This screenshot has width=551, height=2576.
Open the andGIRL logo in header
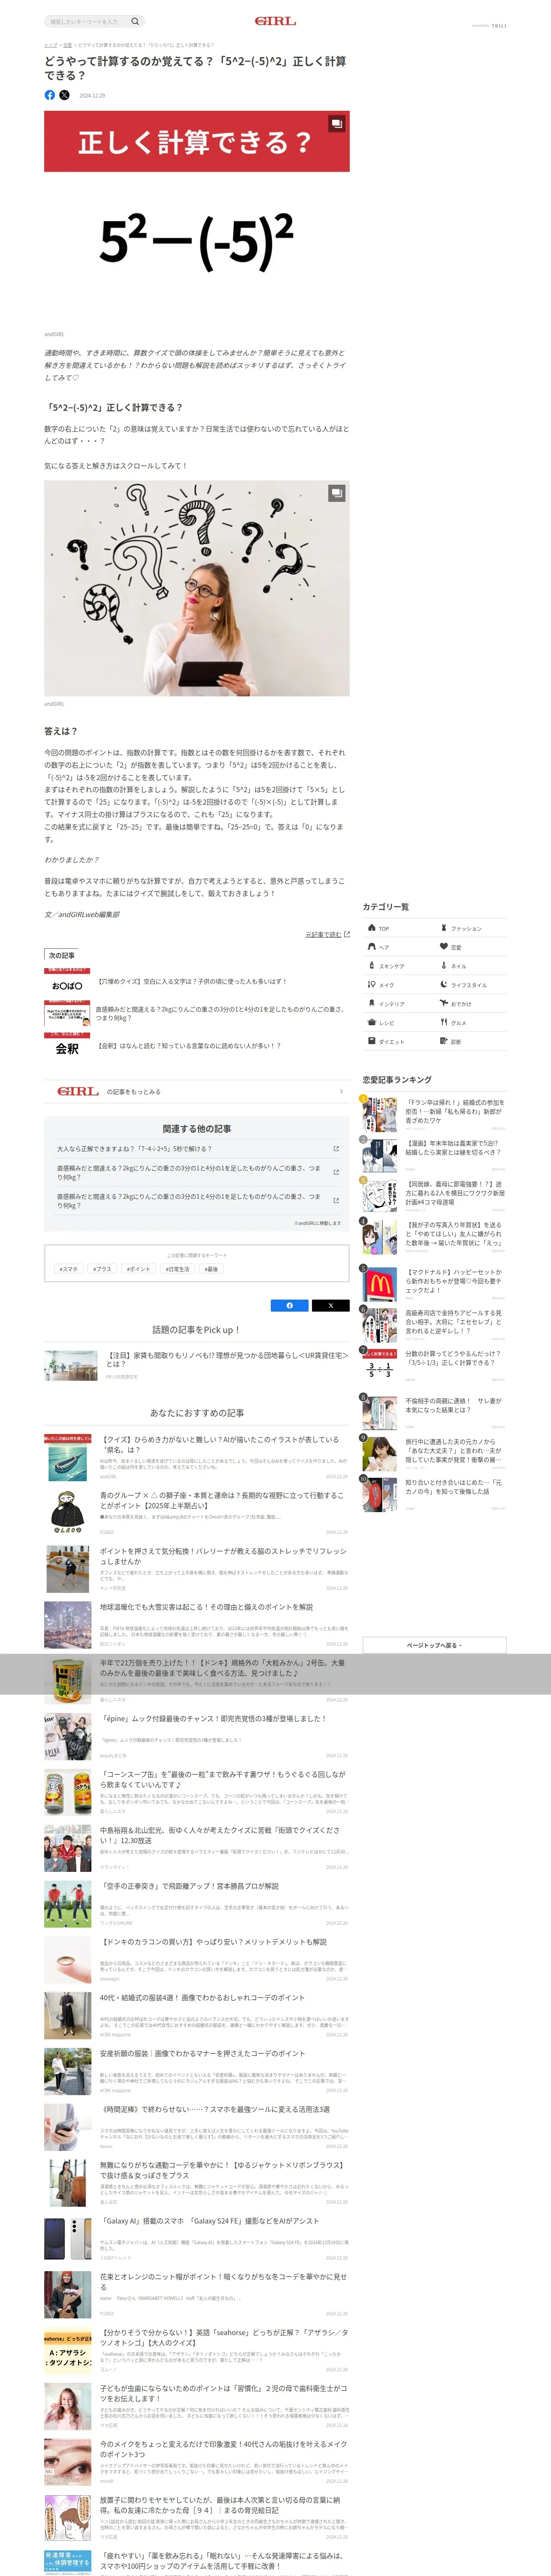275,21
